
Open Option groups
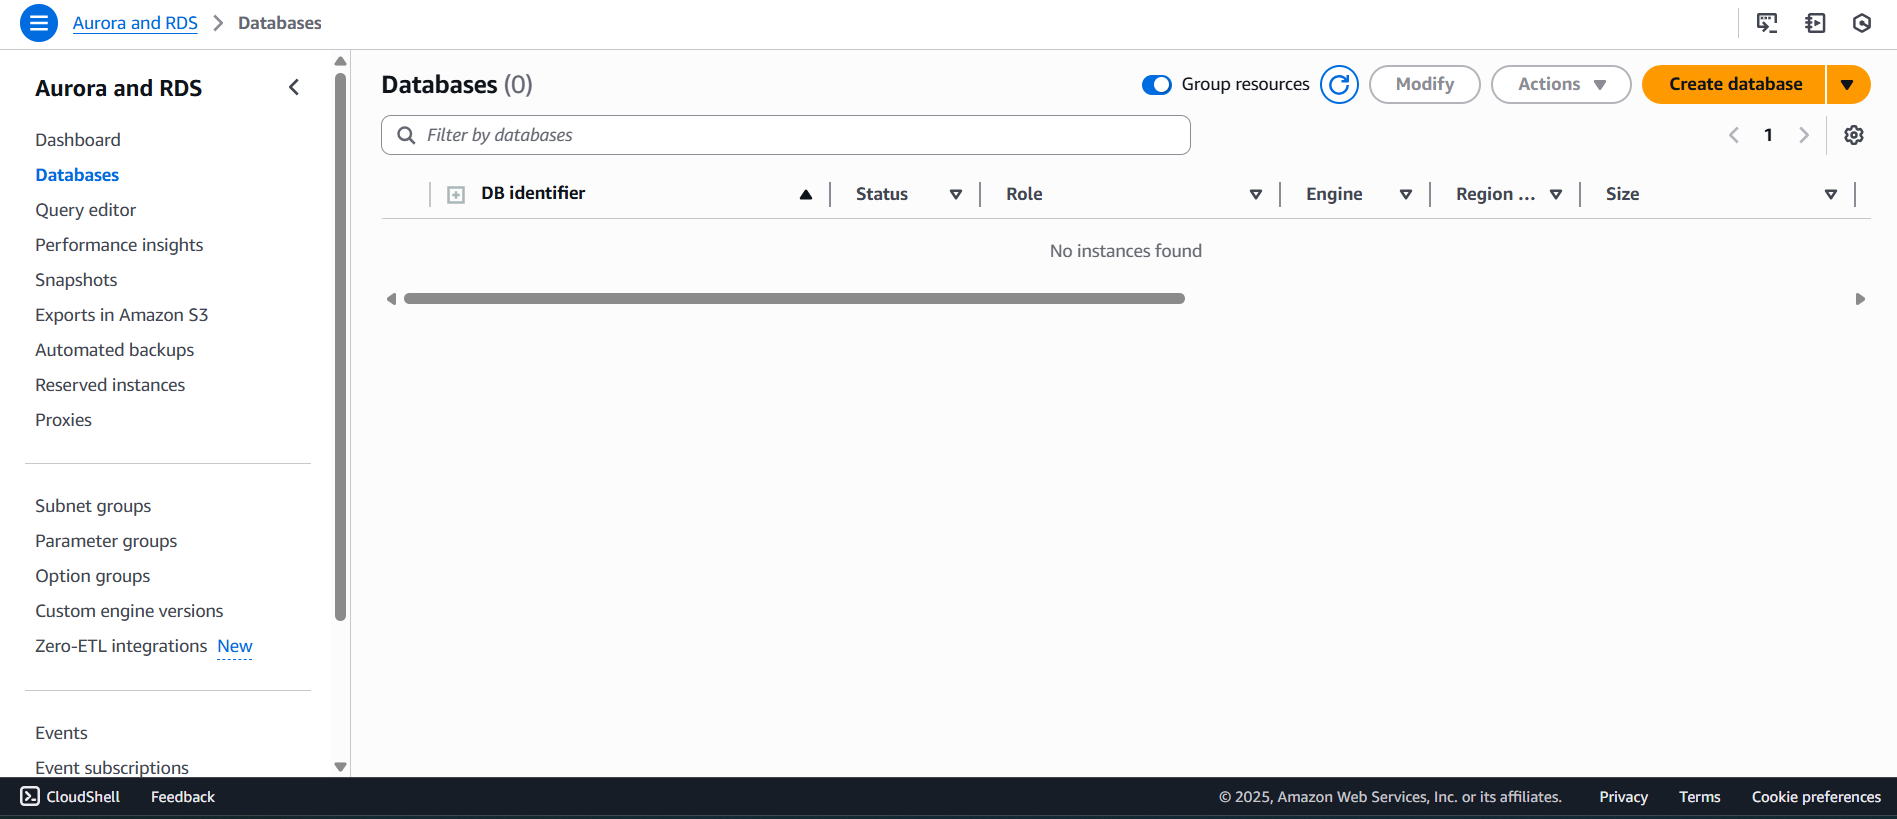pyautogui.click(x=92, y=576)
